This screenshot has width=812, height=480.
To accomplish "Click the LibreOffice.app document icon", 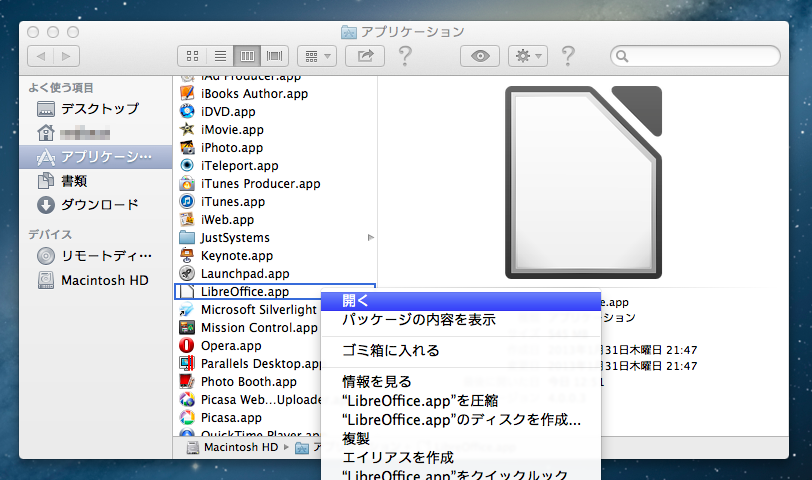I will point(187,292).
